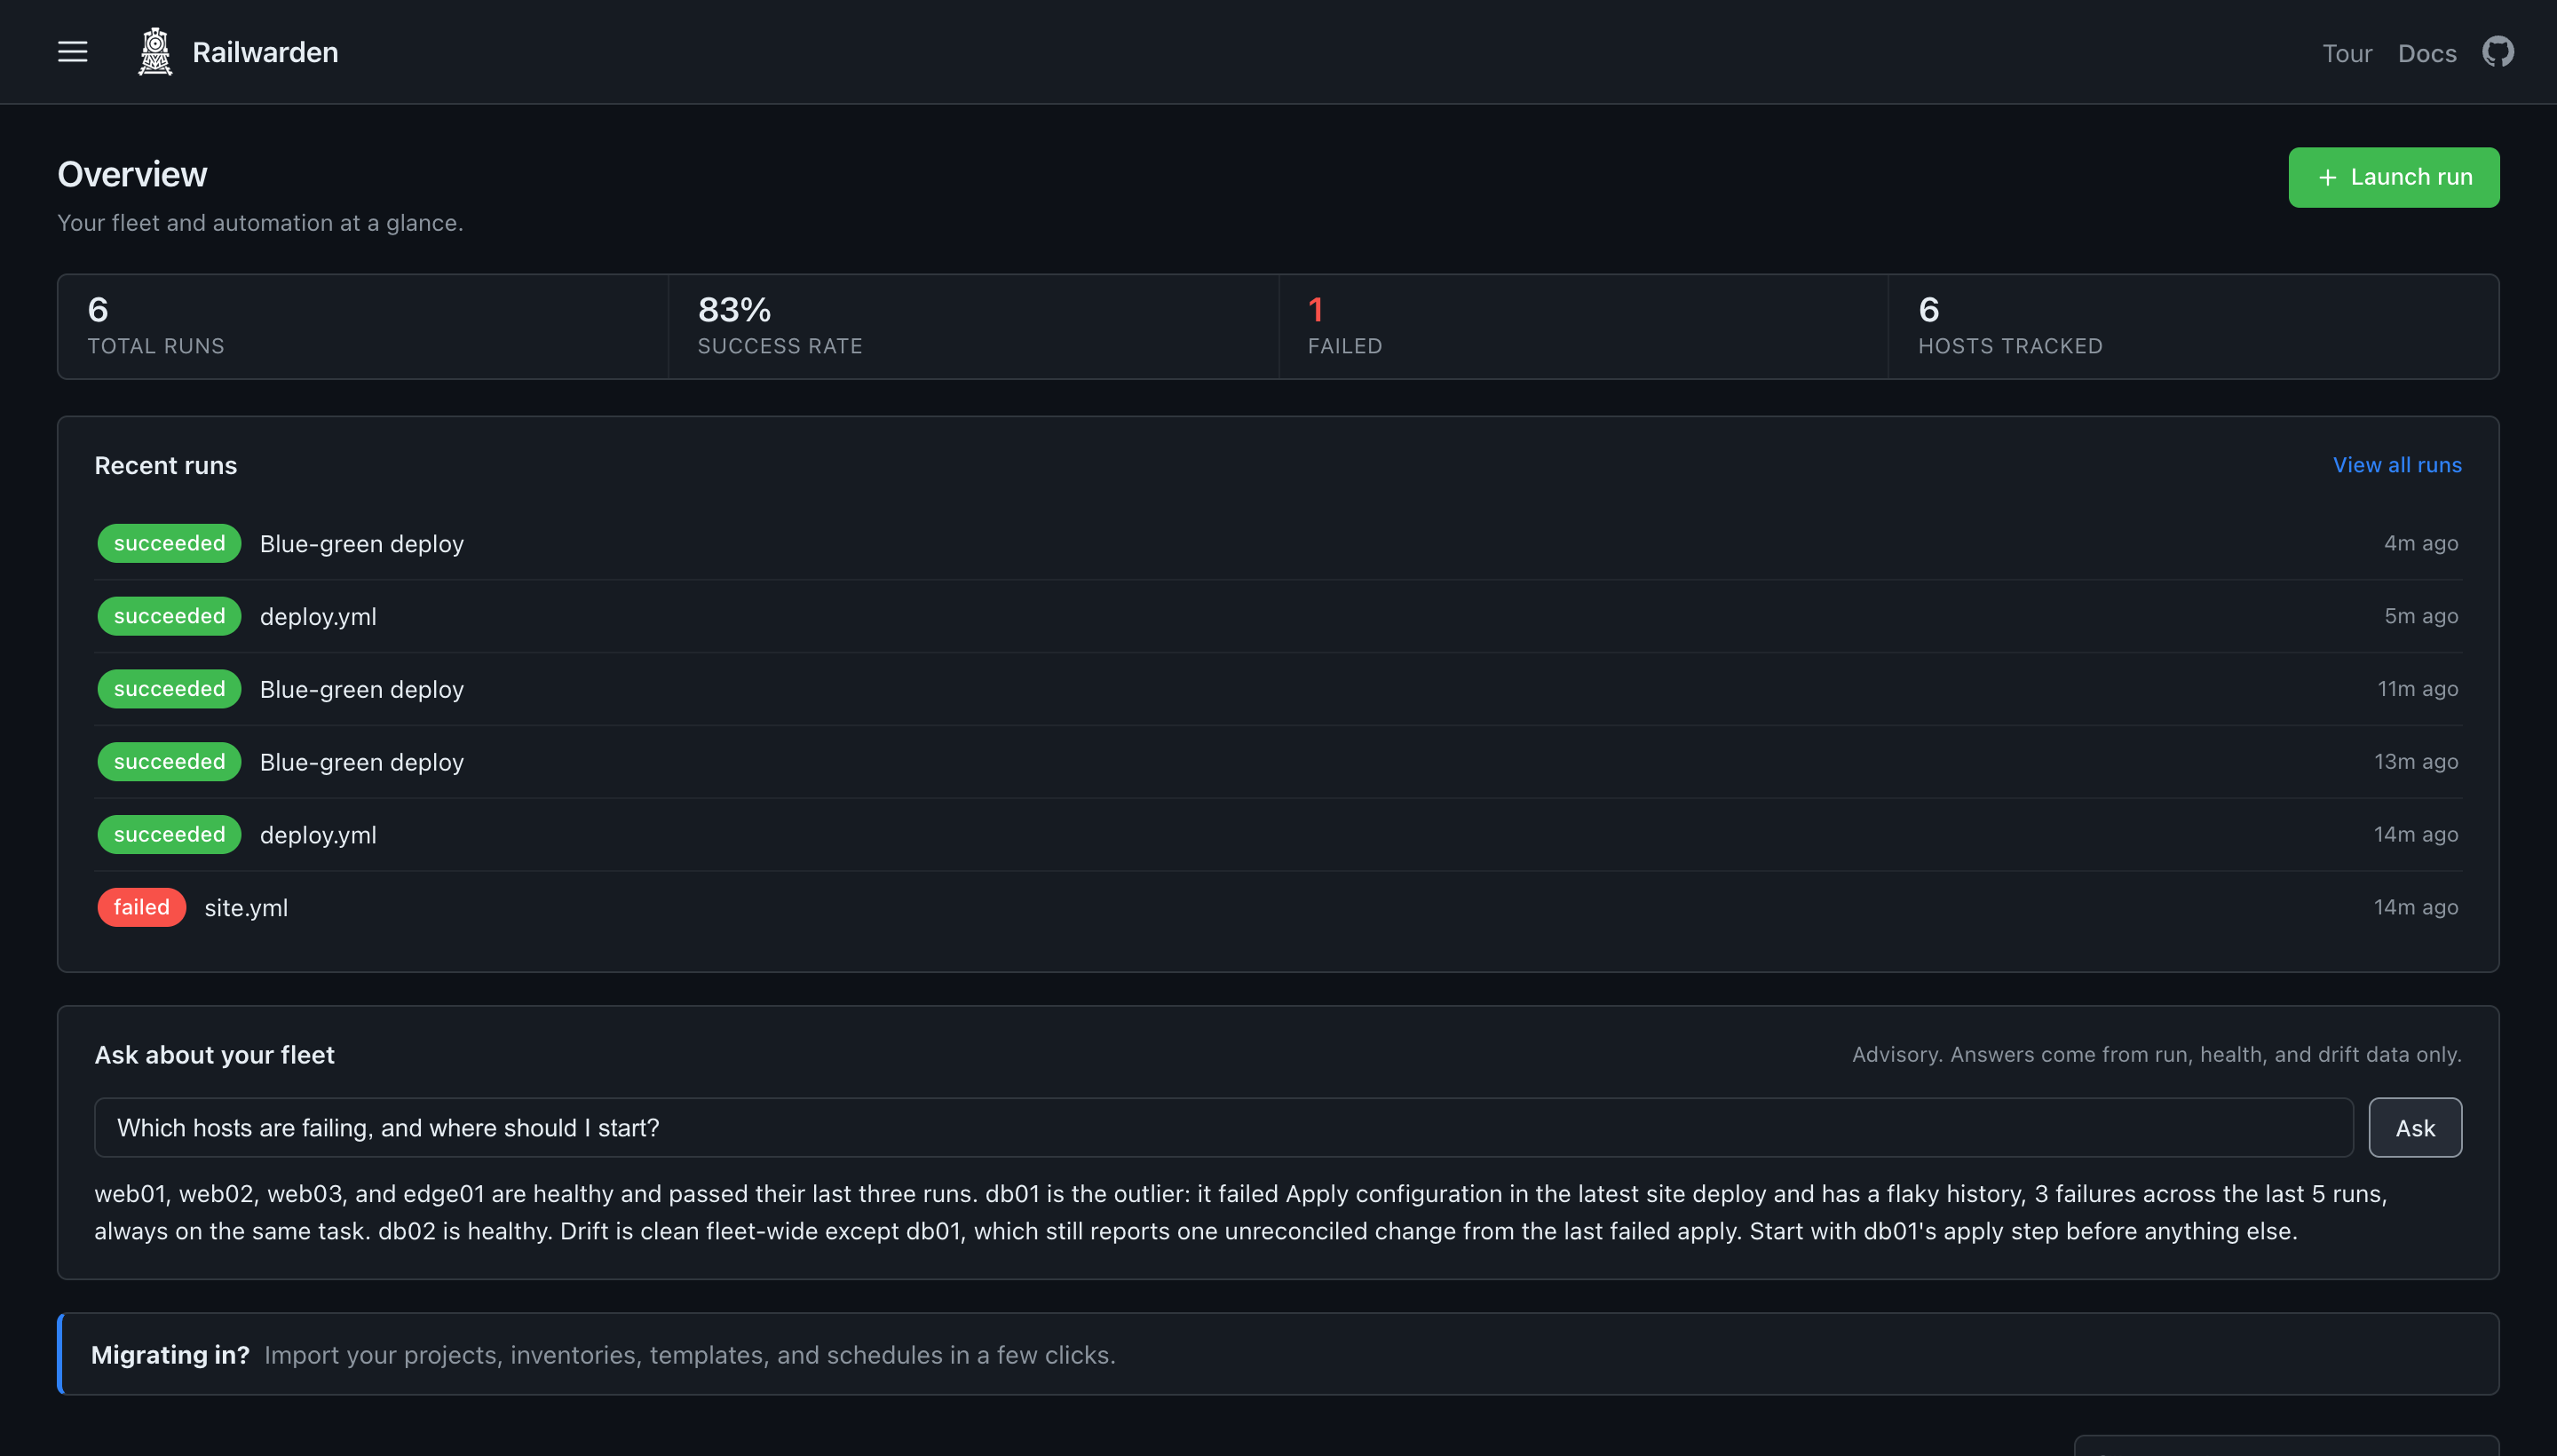This screenshot has height=1456, width=2557.
Task: Click the Ask button
Action: point(2414,1127)
